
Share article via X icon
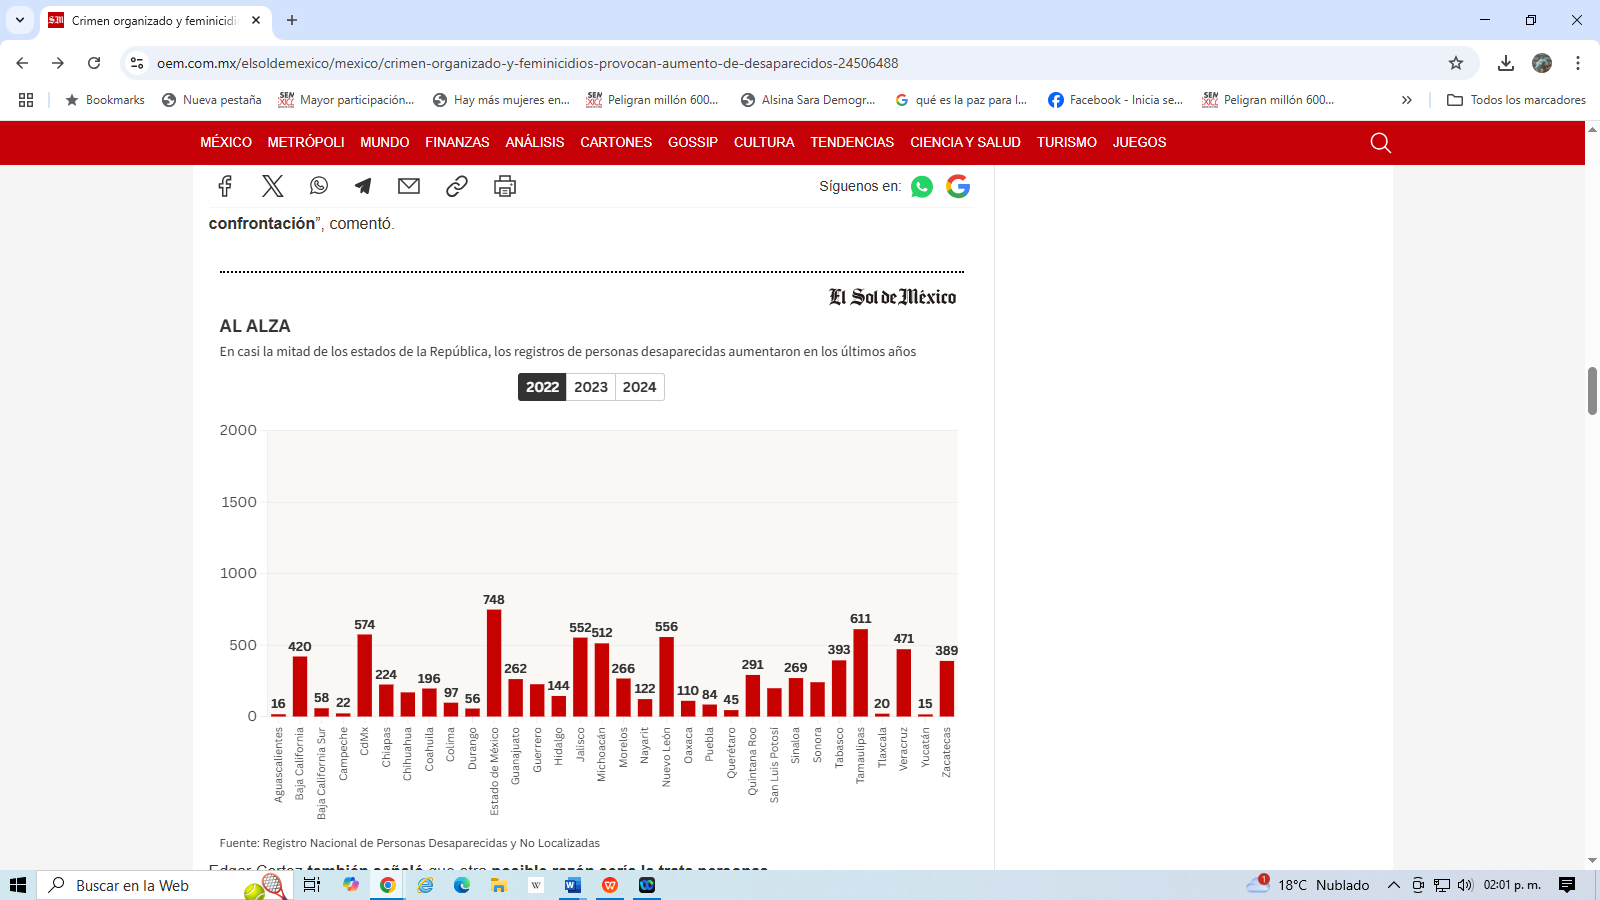pyautogui.click(x=273, y=186)
